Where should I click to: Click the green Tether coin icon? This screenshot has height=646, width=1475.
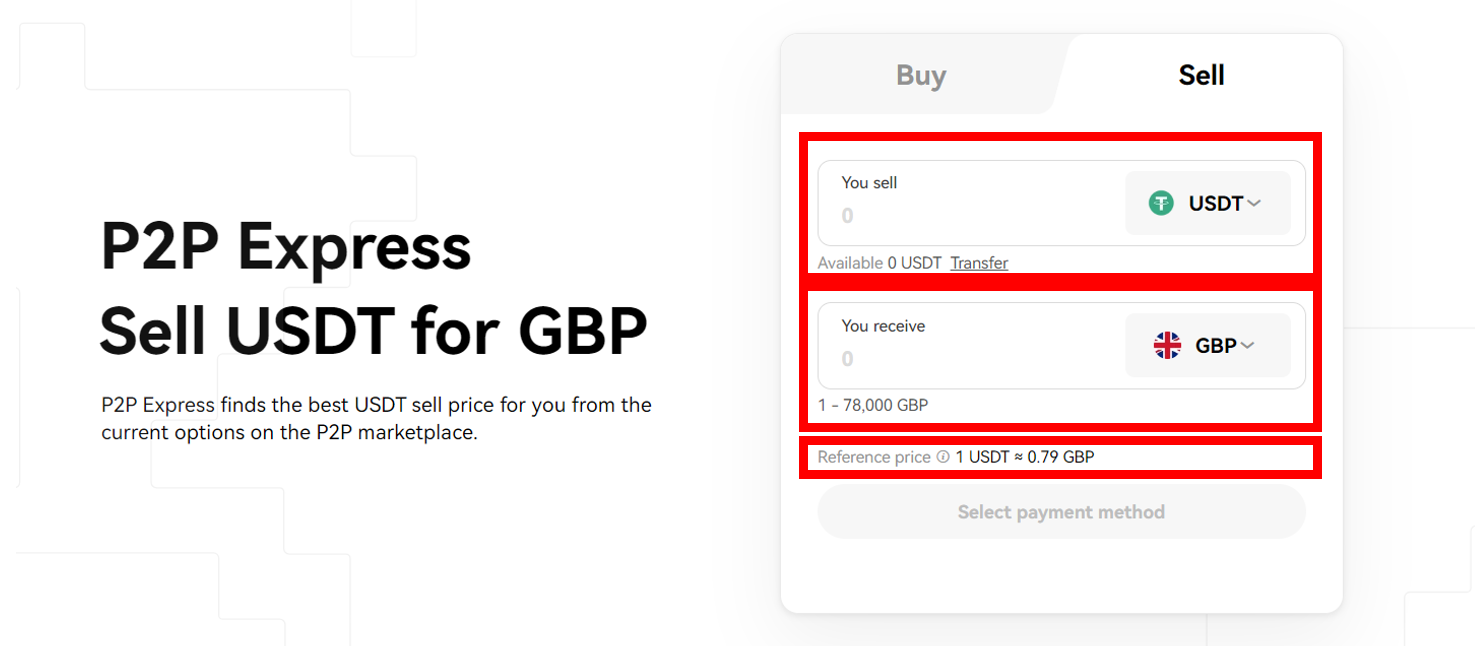[x=1161, y=203]
